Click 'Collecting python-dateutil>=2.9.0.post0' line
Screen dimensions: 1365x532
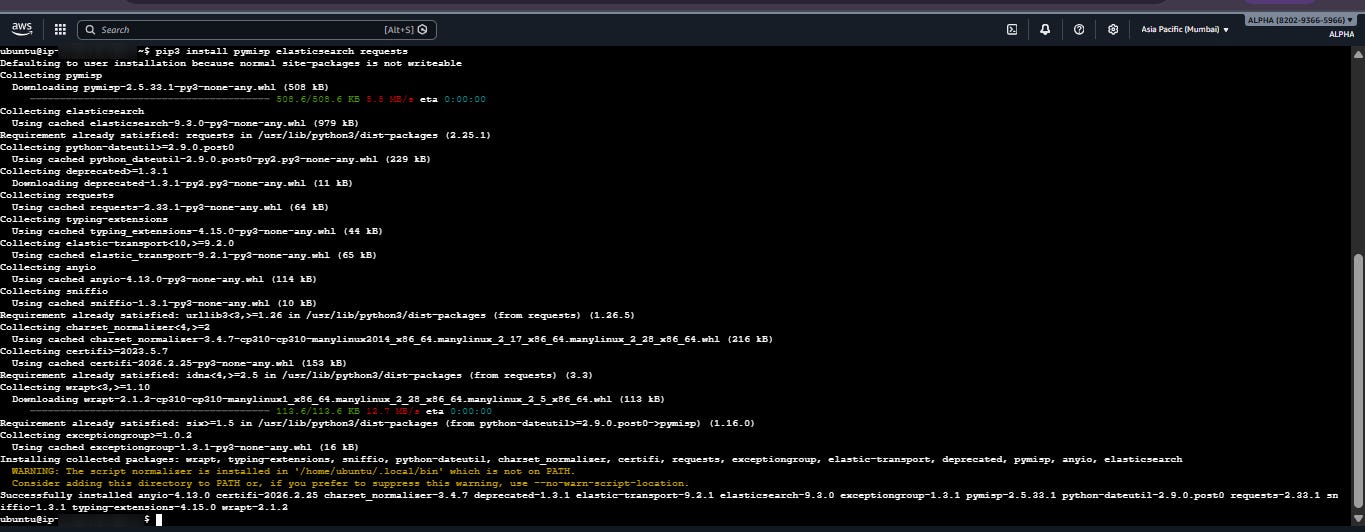[x=117, y=147]
